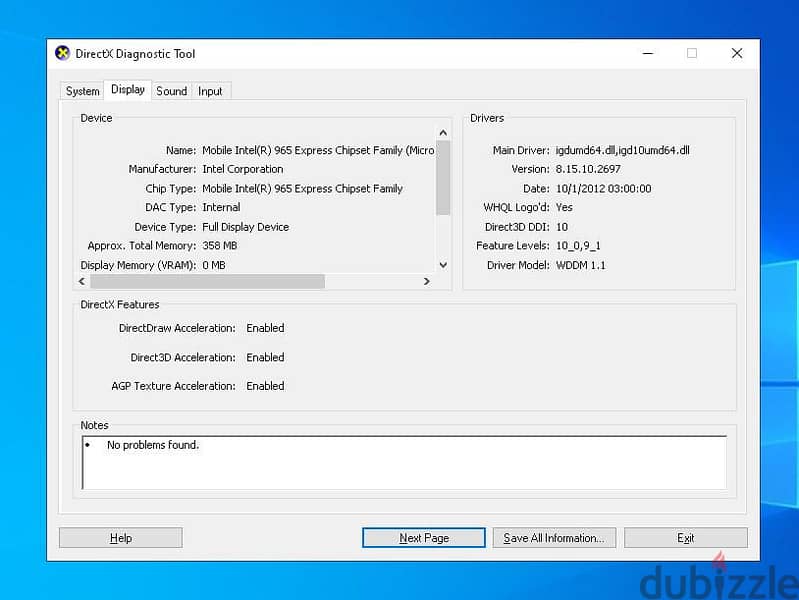Click the '358 MB' total memory value
799x600 pixels.
click(220, 246)
